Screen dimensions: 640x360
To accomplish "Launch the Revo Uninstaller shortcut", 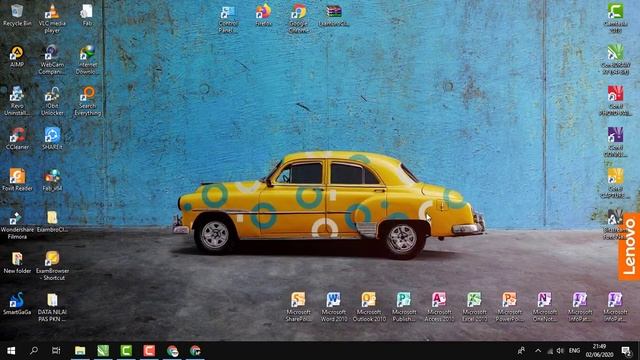I will [x=17, y=101].
